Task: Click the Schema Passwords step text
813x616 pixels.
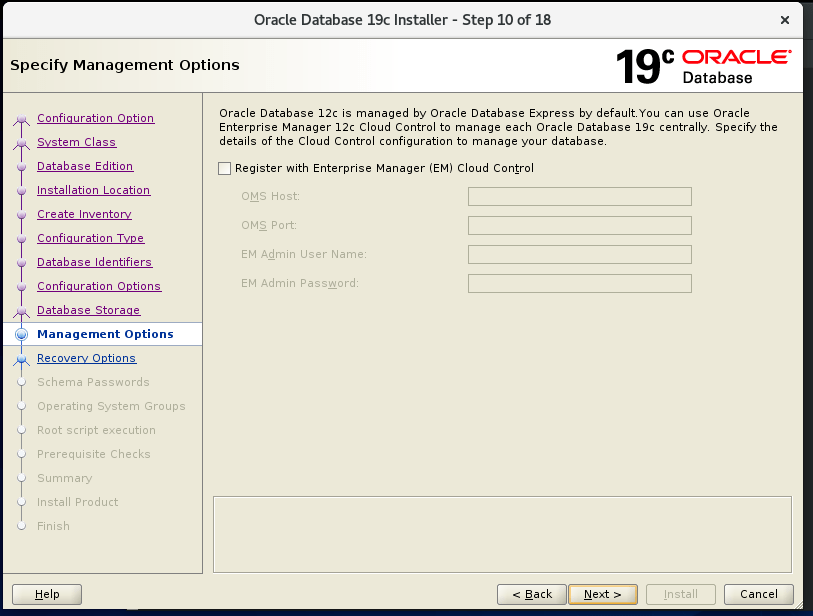Action: coord(93,382)
